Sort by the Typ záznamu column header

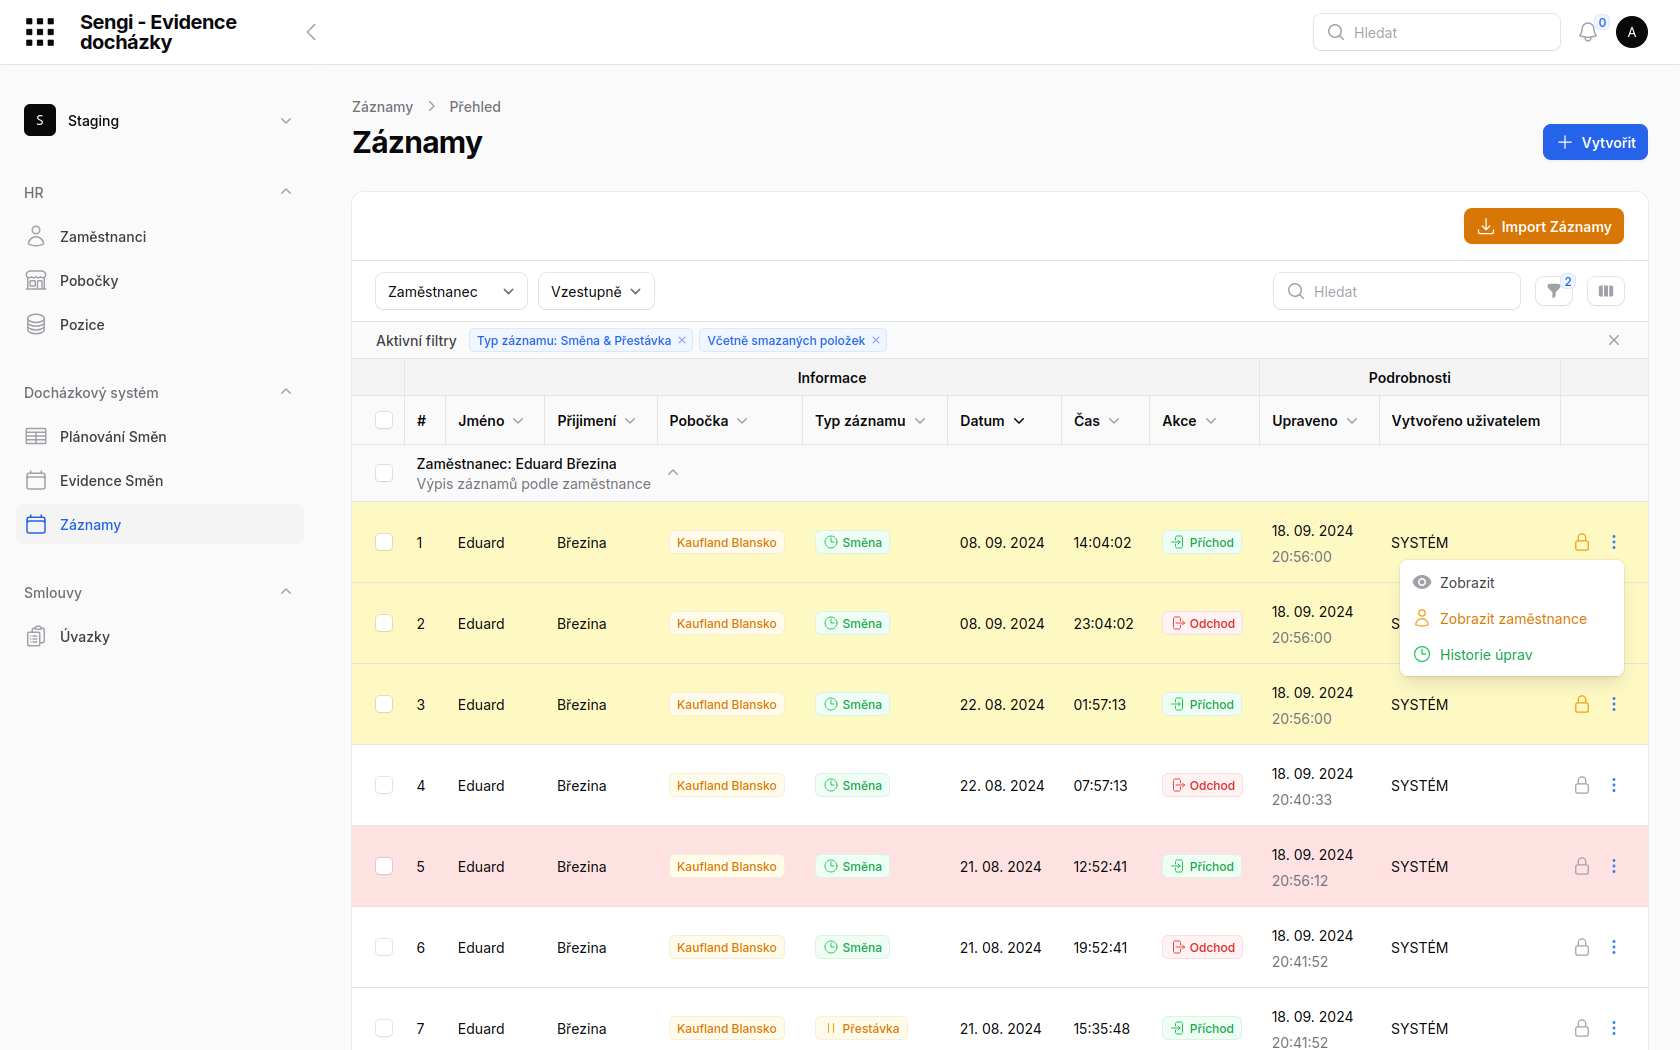[x=870, y=420]
